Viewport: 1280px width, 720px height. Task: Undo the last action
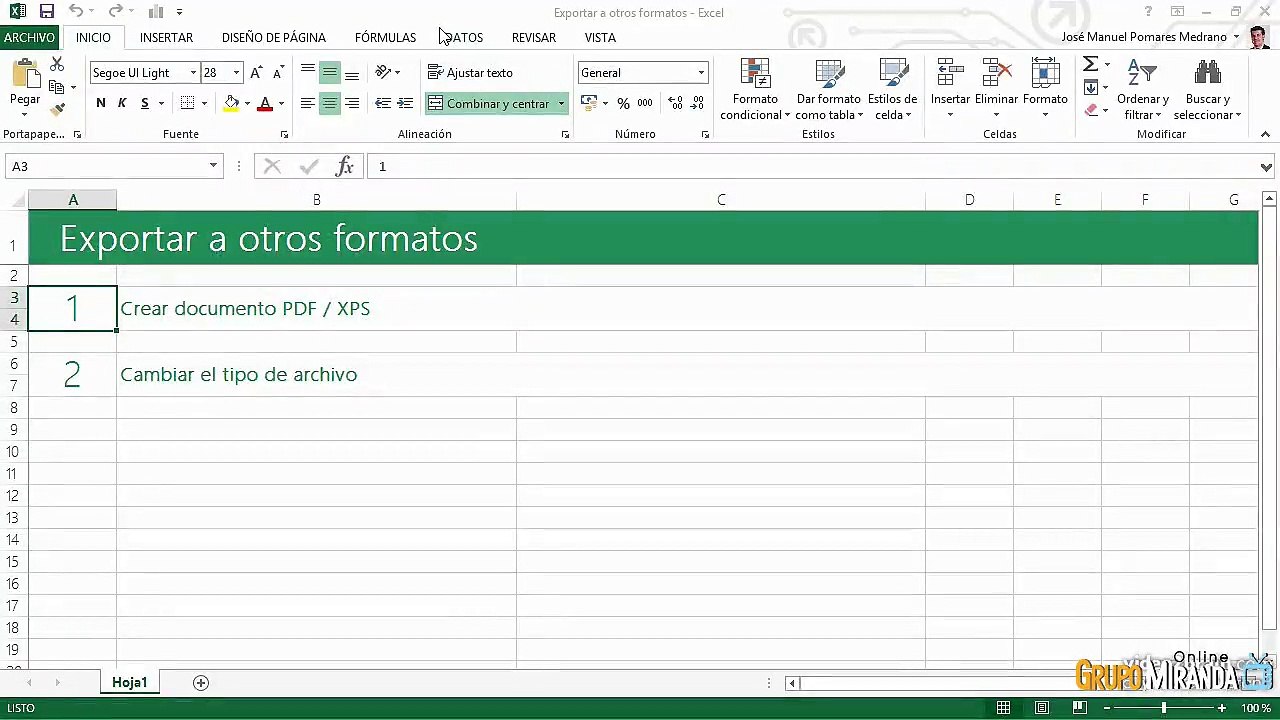(76, 12)
